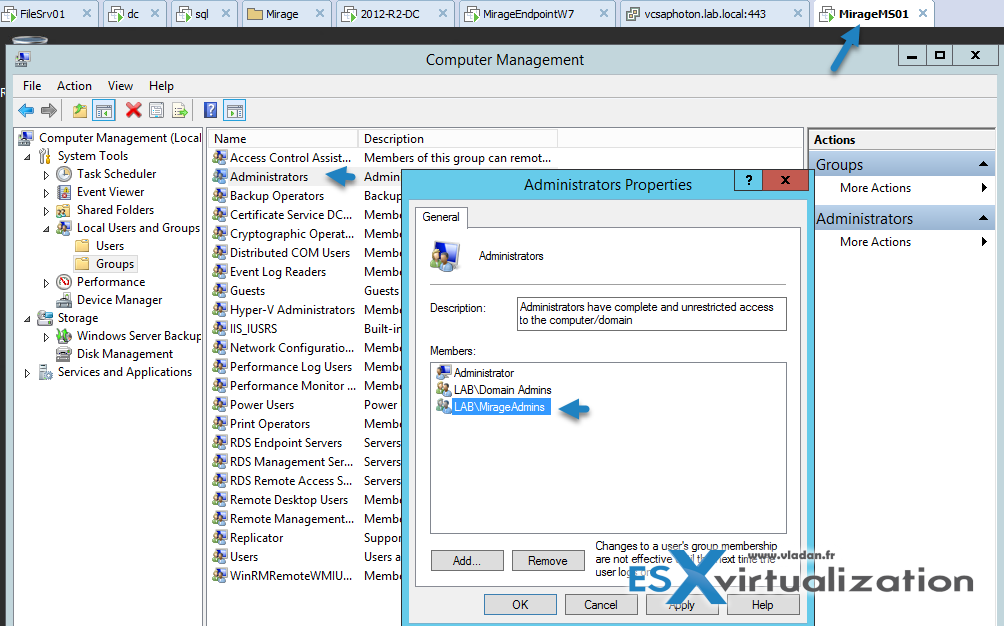Image resolution: width=1004 pixels, height=626 pixels.
Task: Click the Back arrow toolbar icon
Action: coord(26,111)
